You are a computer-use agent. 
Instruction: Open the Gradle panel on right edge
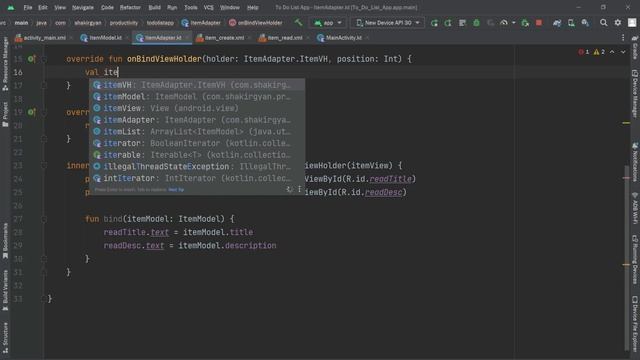pyautogui.click(x=635, y=48)
